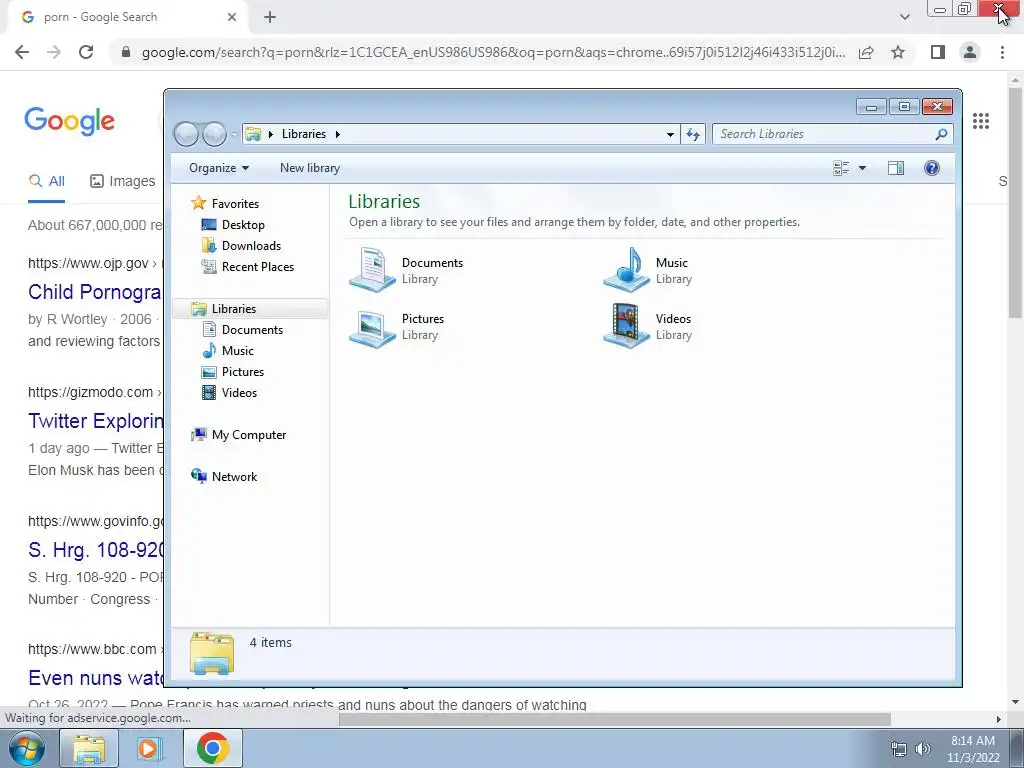The width and height of the screenshot is (1024, 768).
Task: Click the Explorer Back arrow button
Action: 187,134
